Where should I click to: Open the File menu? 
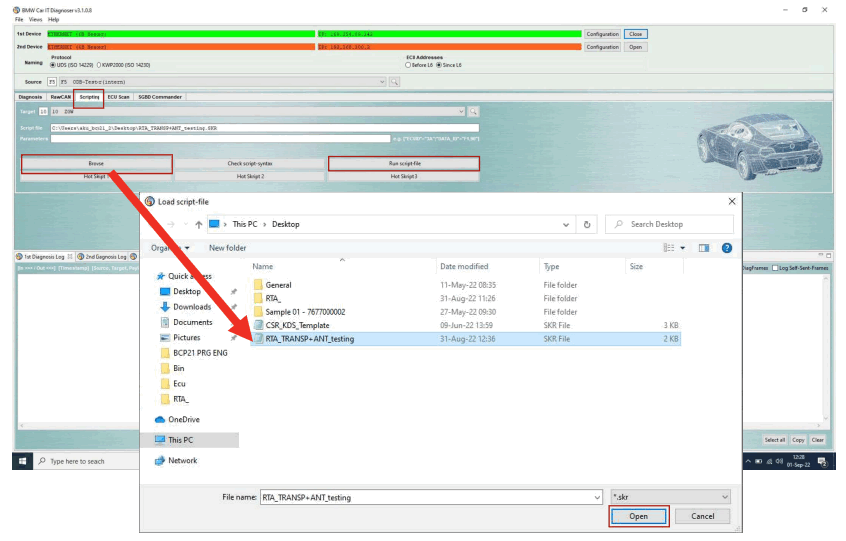click(19, 19)
